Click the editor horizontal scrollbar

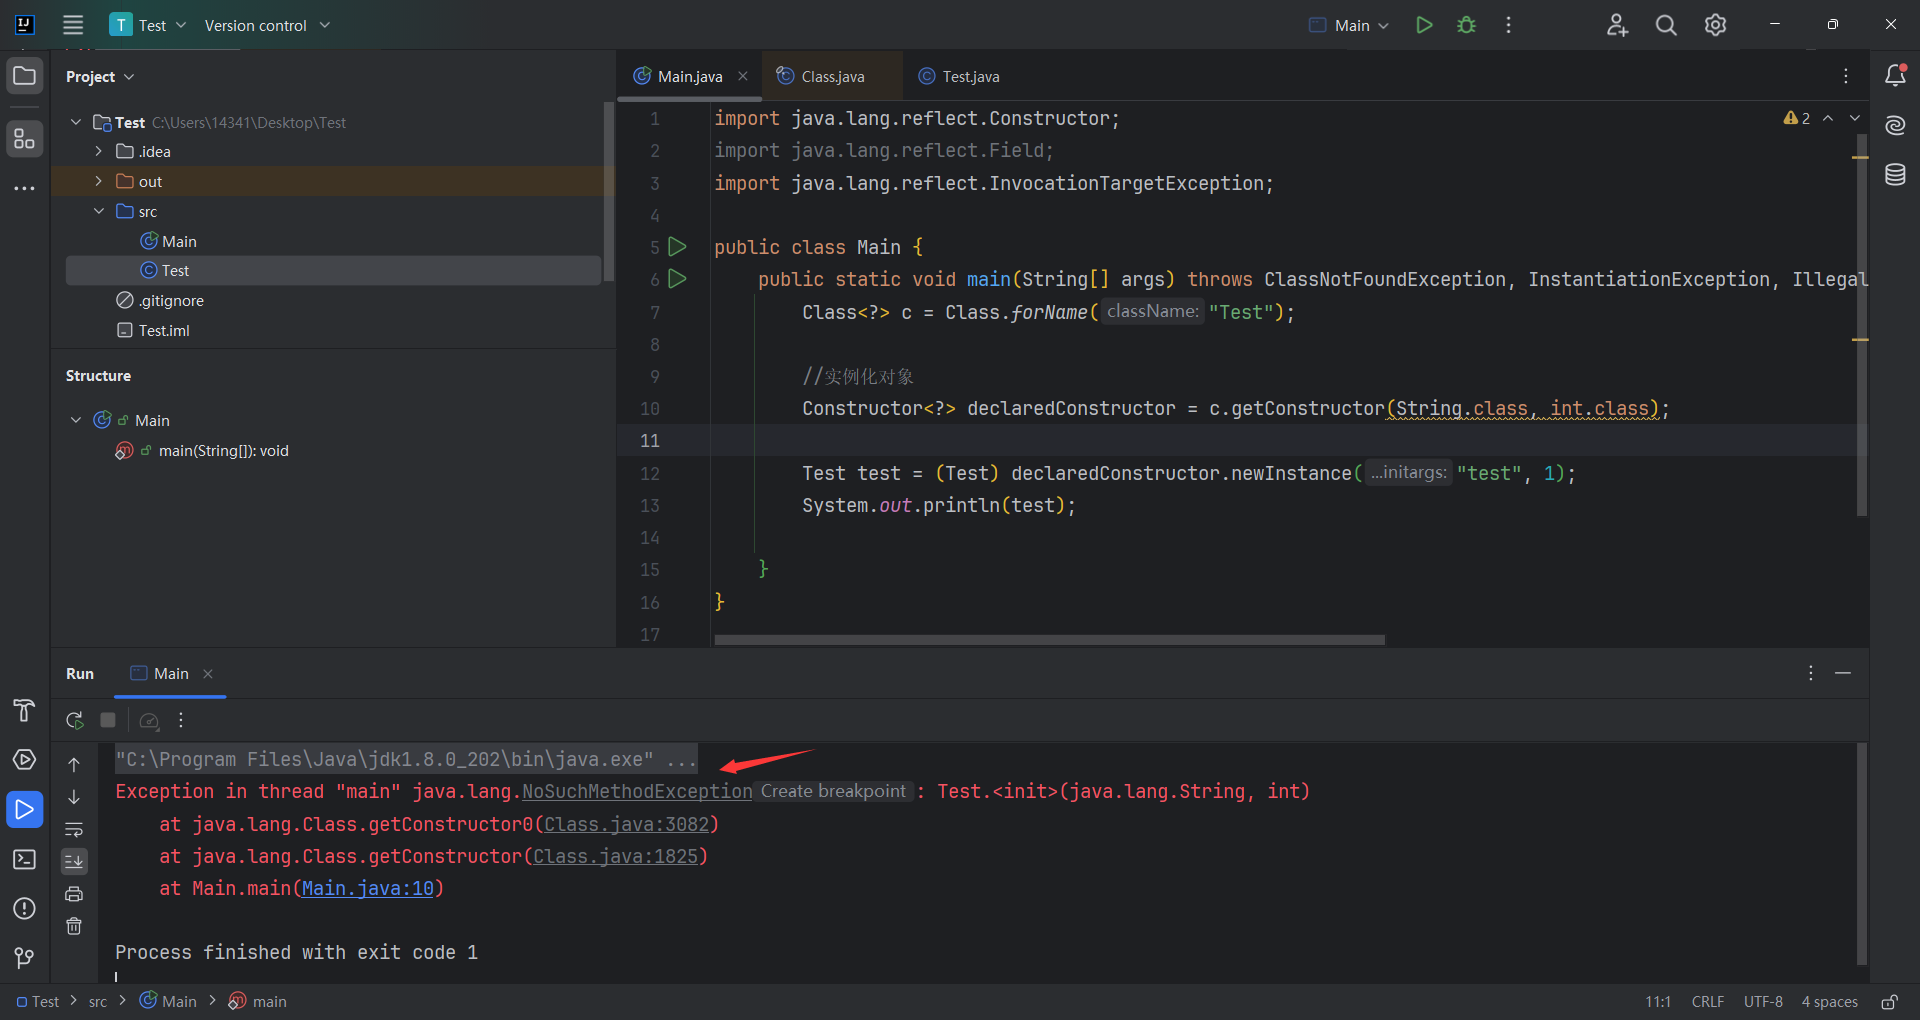[1049, 640]
